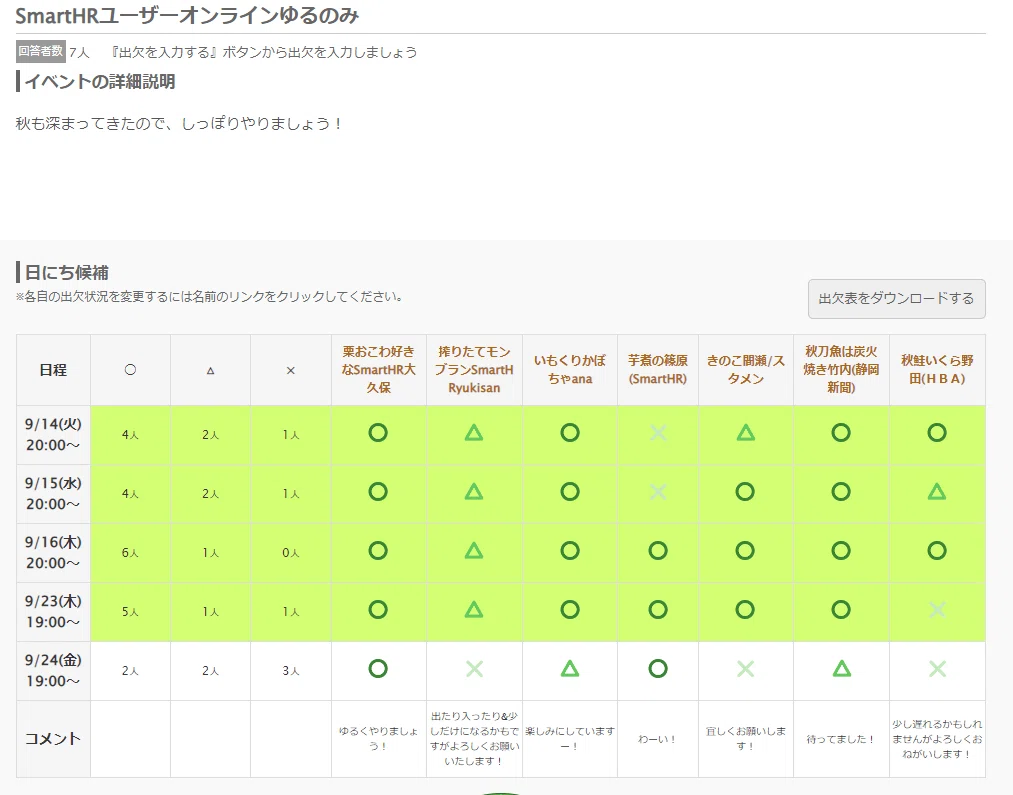This screenshot has height=795, width=1013.
Task: Click the 6人 circle count for 9/16(木)
Action: [x=130, y=553]
